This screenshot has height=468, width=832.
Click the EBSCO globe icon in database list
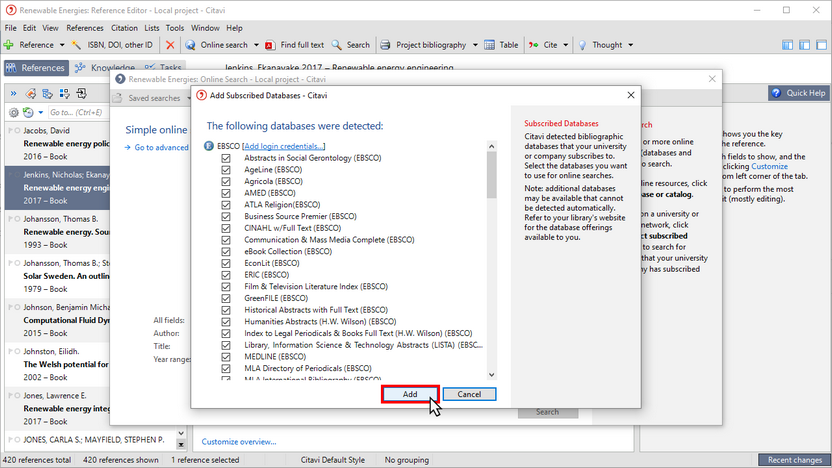point(209,146)
